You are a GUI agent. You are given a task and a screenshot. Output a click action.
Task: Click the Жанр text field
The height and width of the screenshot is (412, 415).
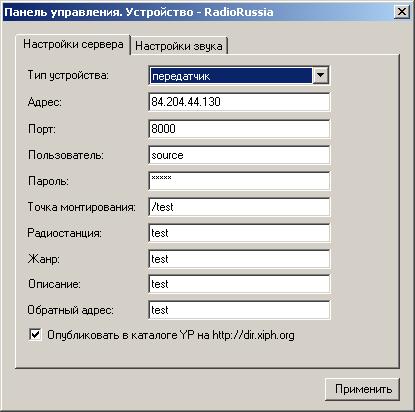(239, 259)
